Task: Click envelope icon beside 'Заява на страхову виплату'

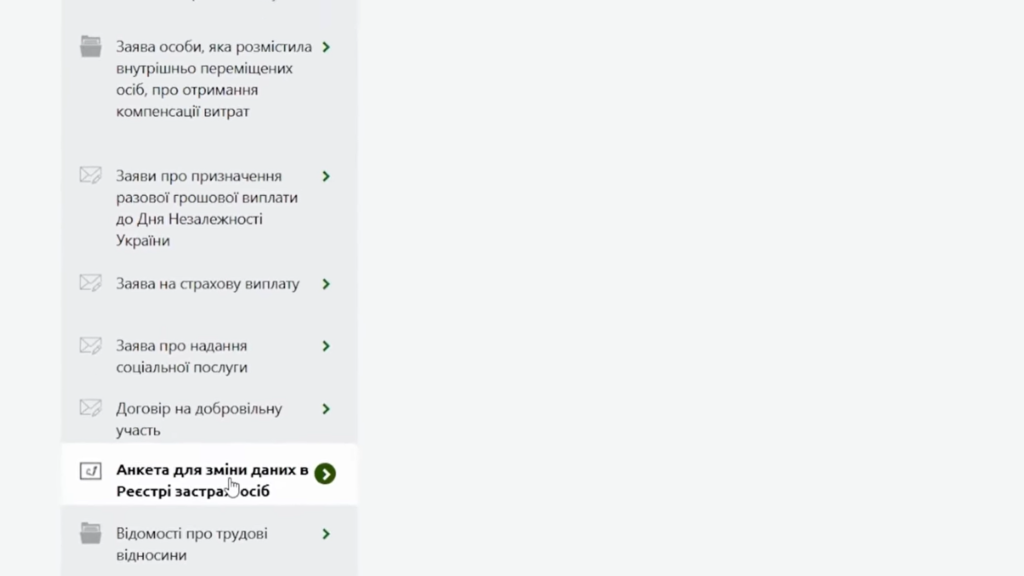Action: pos(91,283)
